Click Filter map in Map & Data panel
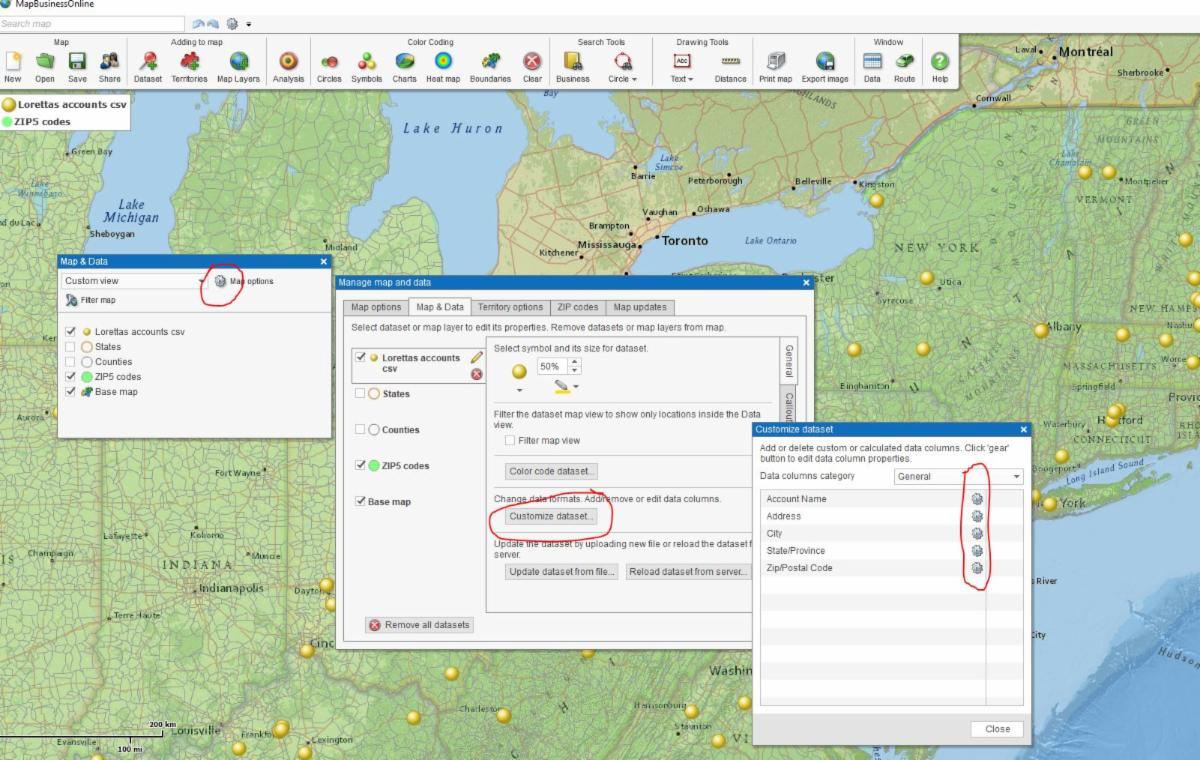This screenshot has height=760, width=1200. 91,300
